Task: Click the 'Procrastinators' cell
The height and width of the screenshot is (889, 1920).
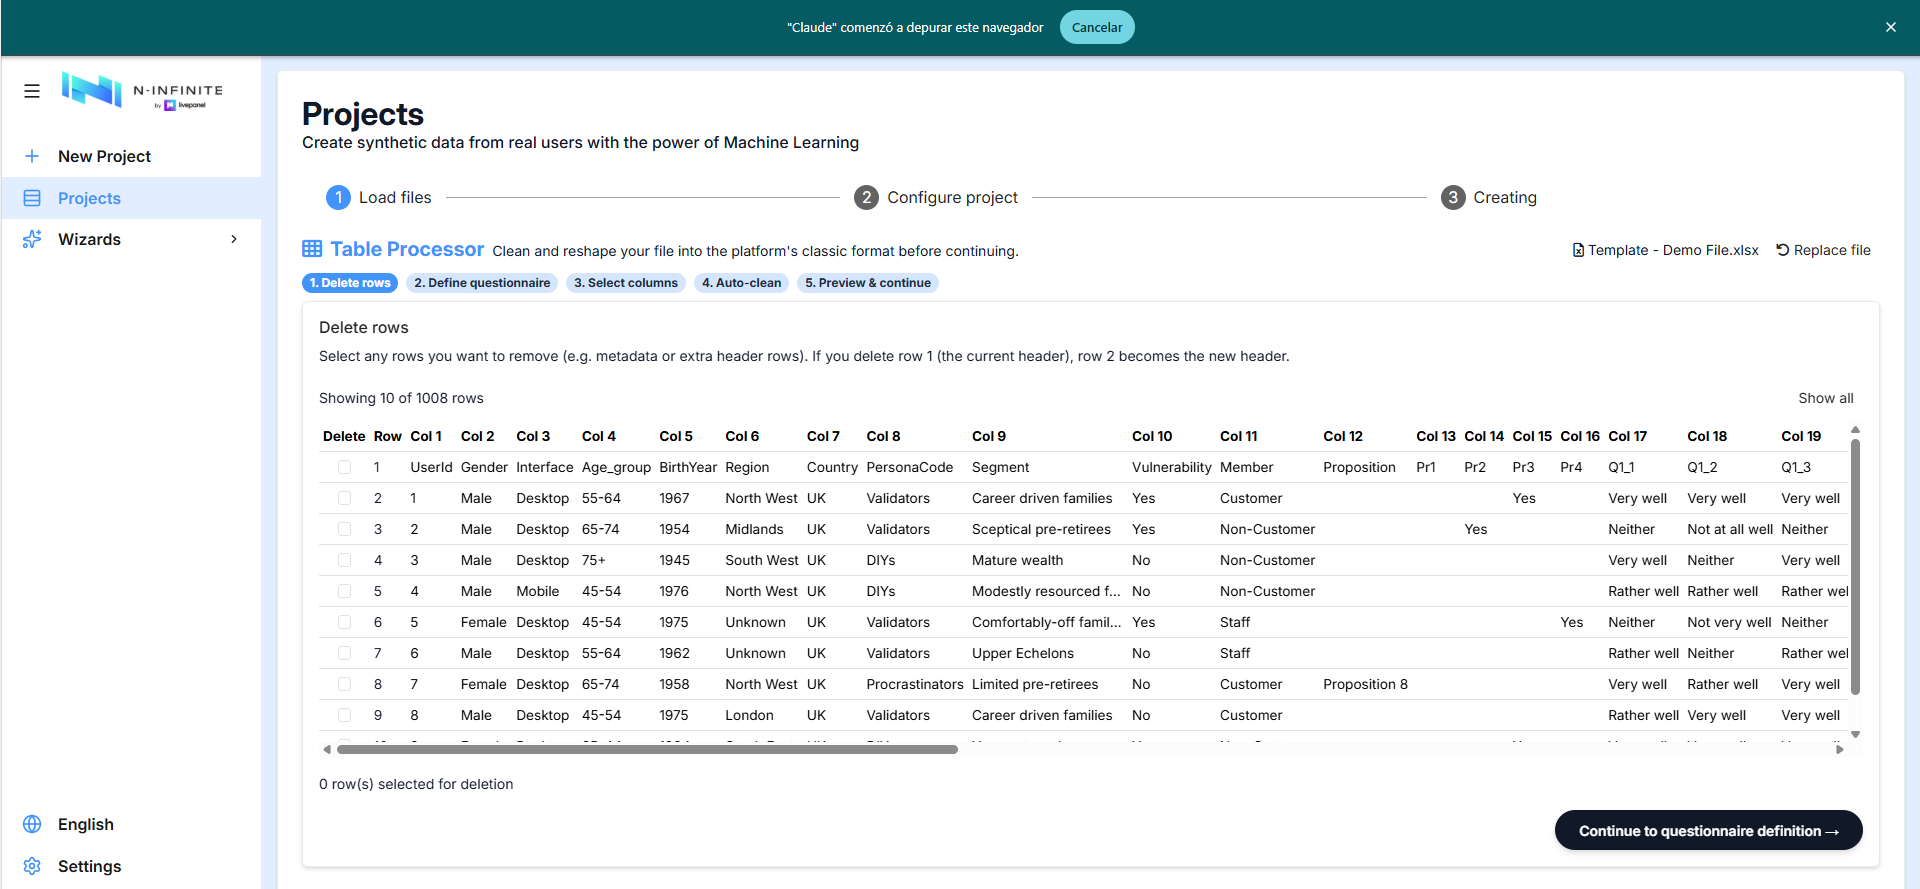Action: (x=914, y=684)
